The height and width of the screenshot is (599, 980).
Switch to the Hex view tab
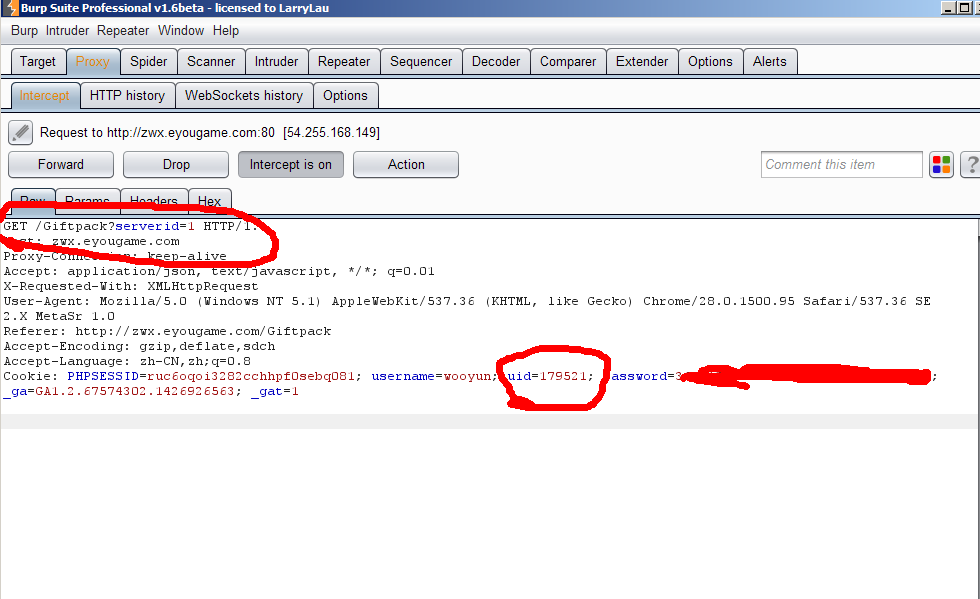click(x=209, y=201)
